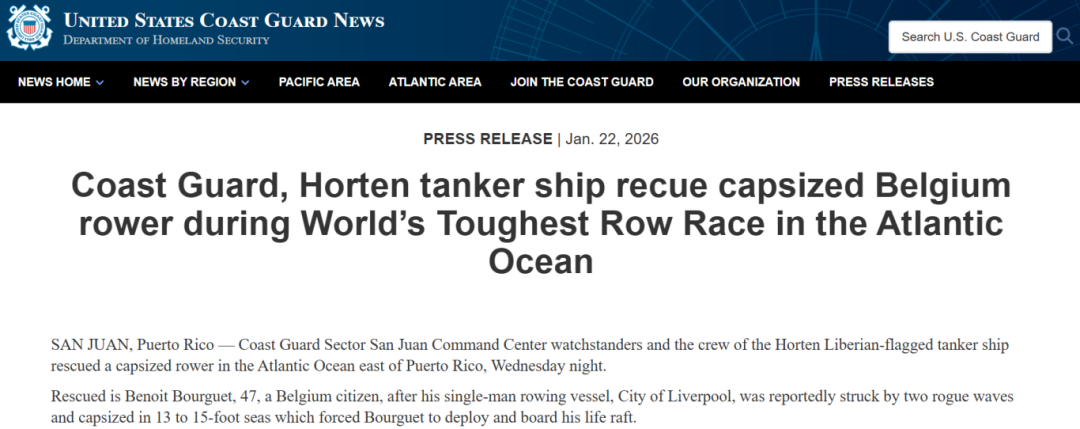
Task: Open the Atlantic Area section
Action: [435, 82]
